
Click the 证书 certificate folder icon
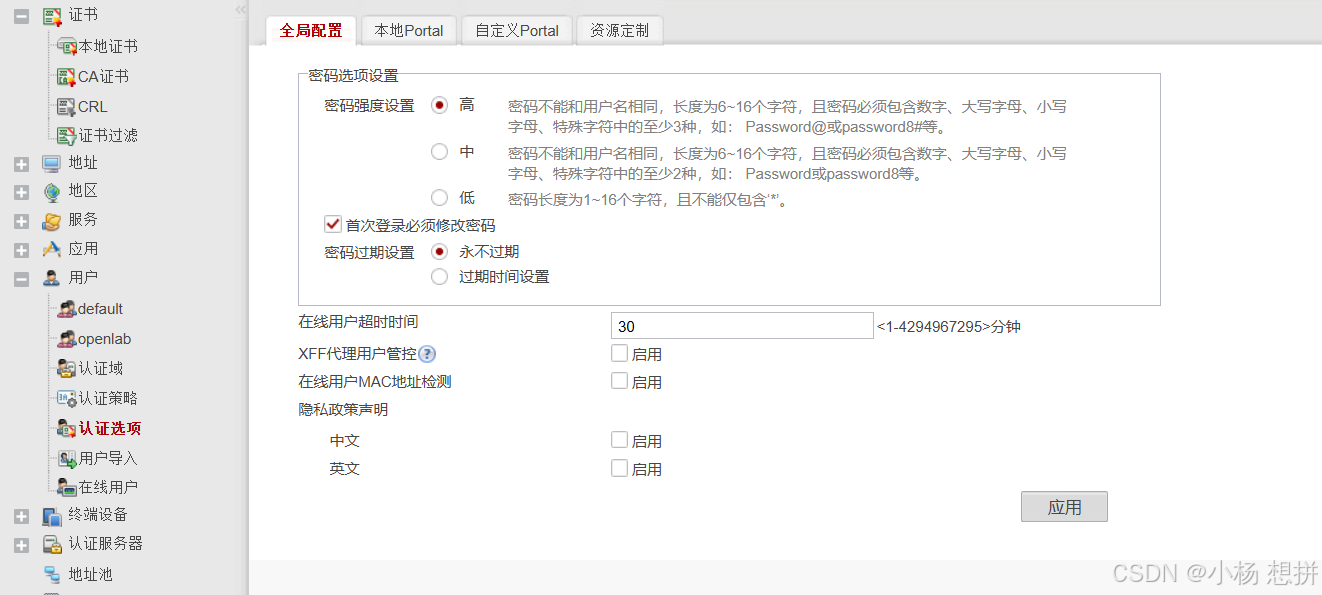click(52, 16)
